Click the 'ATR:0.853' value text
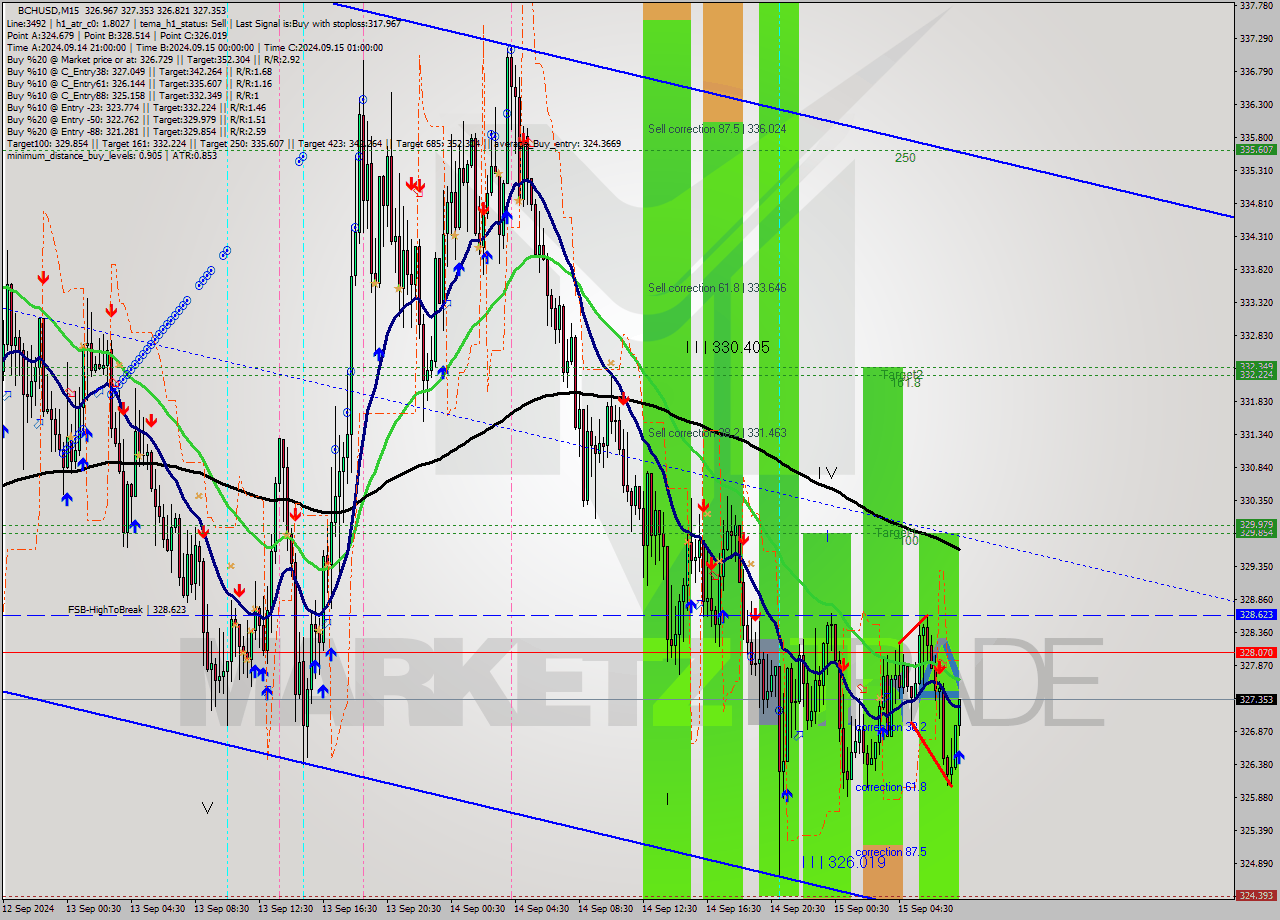1280x920 pixels. pyautogui.click(x=196, y=155)
